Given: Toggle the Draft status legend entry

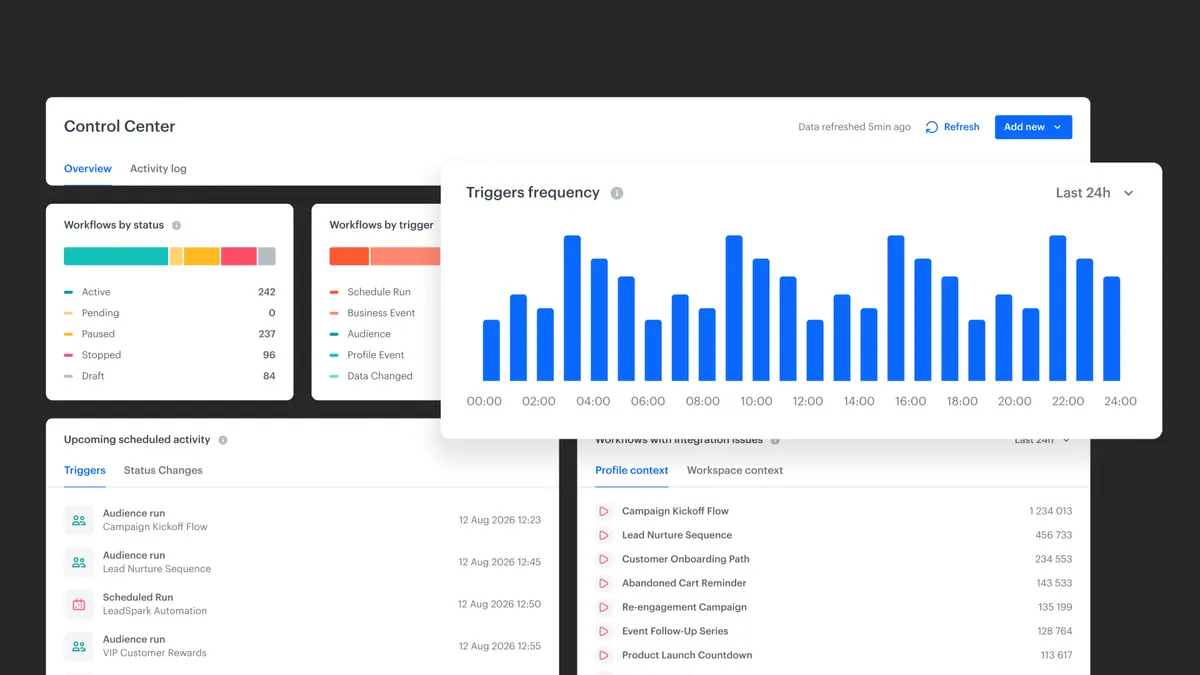Looking at the screenshot, I should [x=91, y=375].
